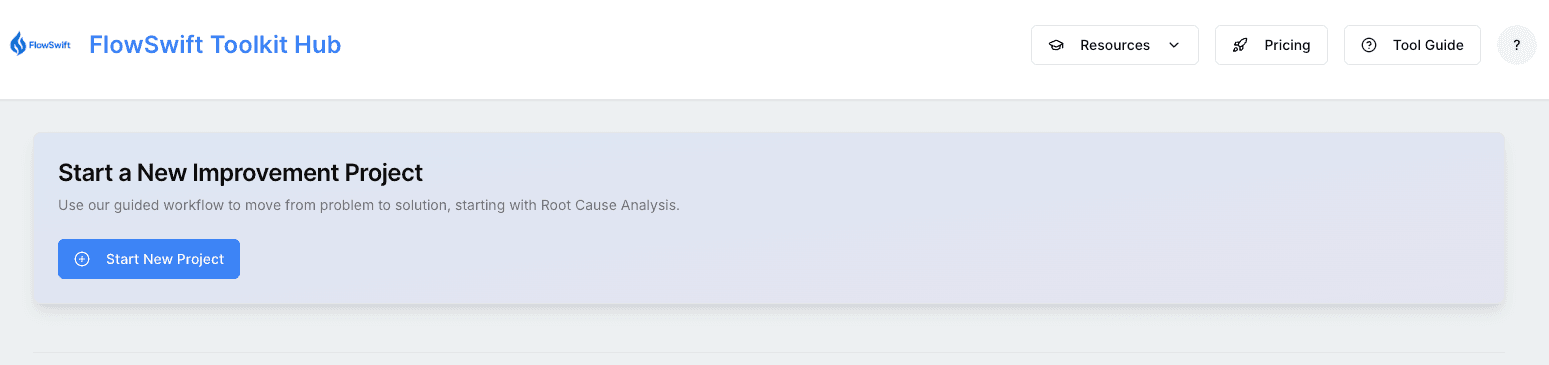Start a new project with the blue button
This screenshot has height=365, width=1549.
tap(149, 259)
